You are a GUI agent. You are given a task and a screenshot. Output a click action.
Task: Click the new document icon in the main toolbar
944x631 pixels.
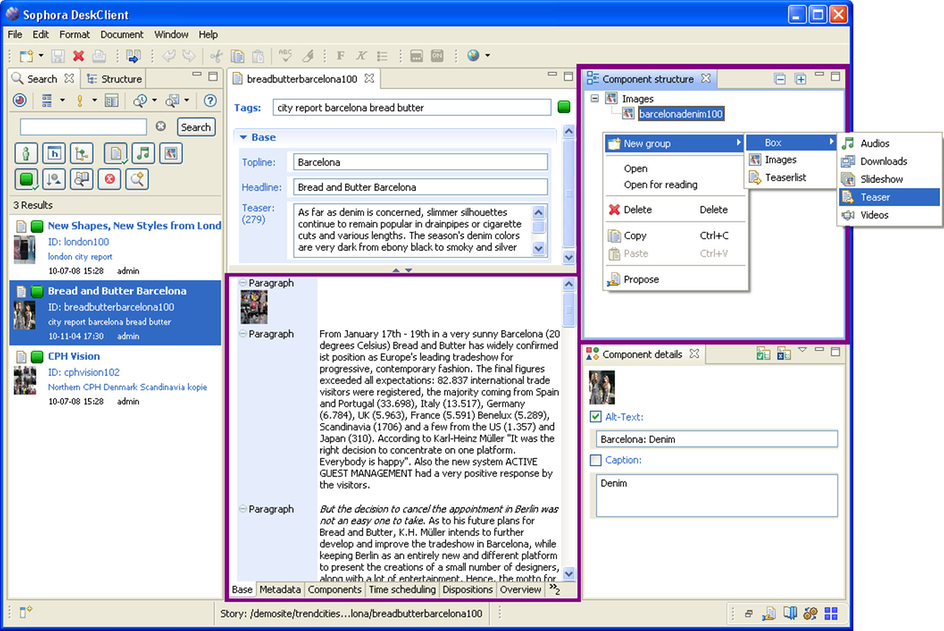point(26,56)
